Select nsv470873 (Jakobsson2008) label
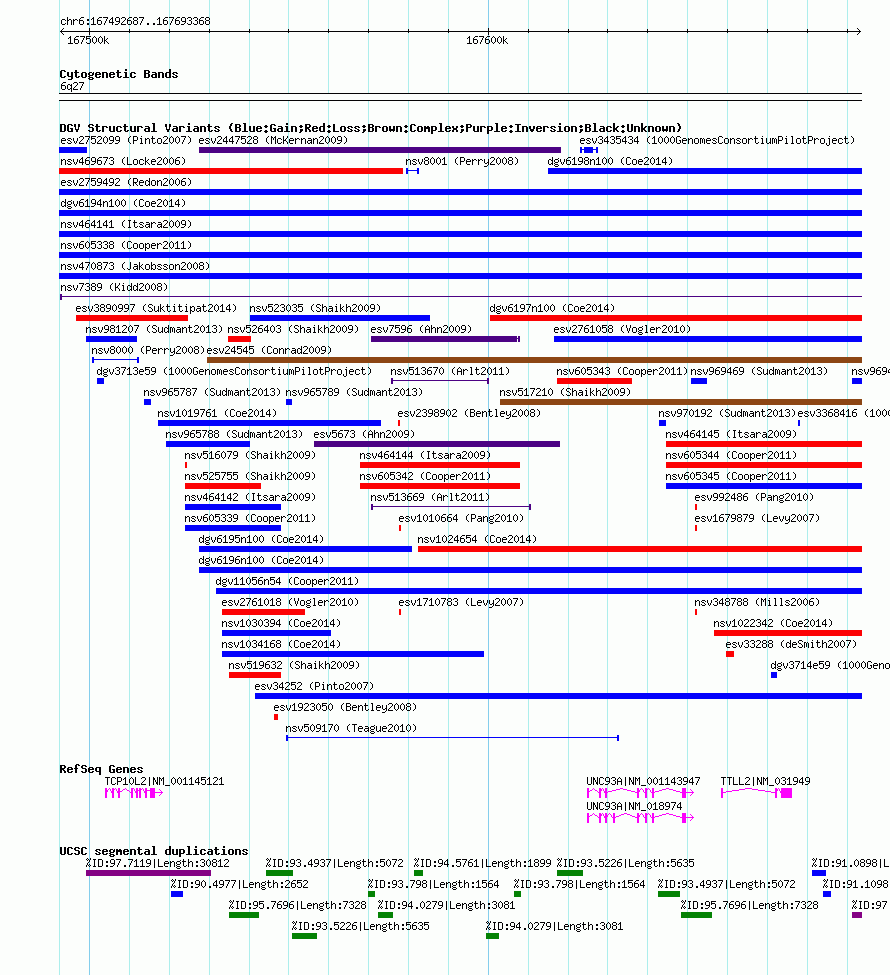This screenshot has width=890, height=975. pyautogui.click(x=135, y=267)
